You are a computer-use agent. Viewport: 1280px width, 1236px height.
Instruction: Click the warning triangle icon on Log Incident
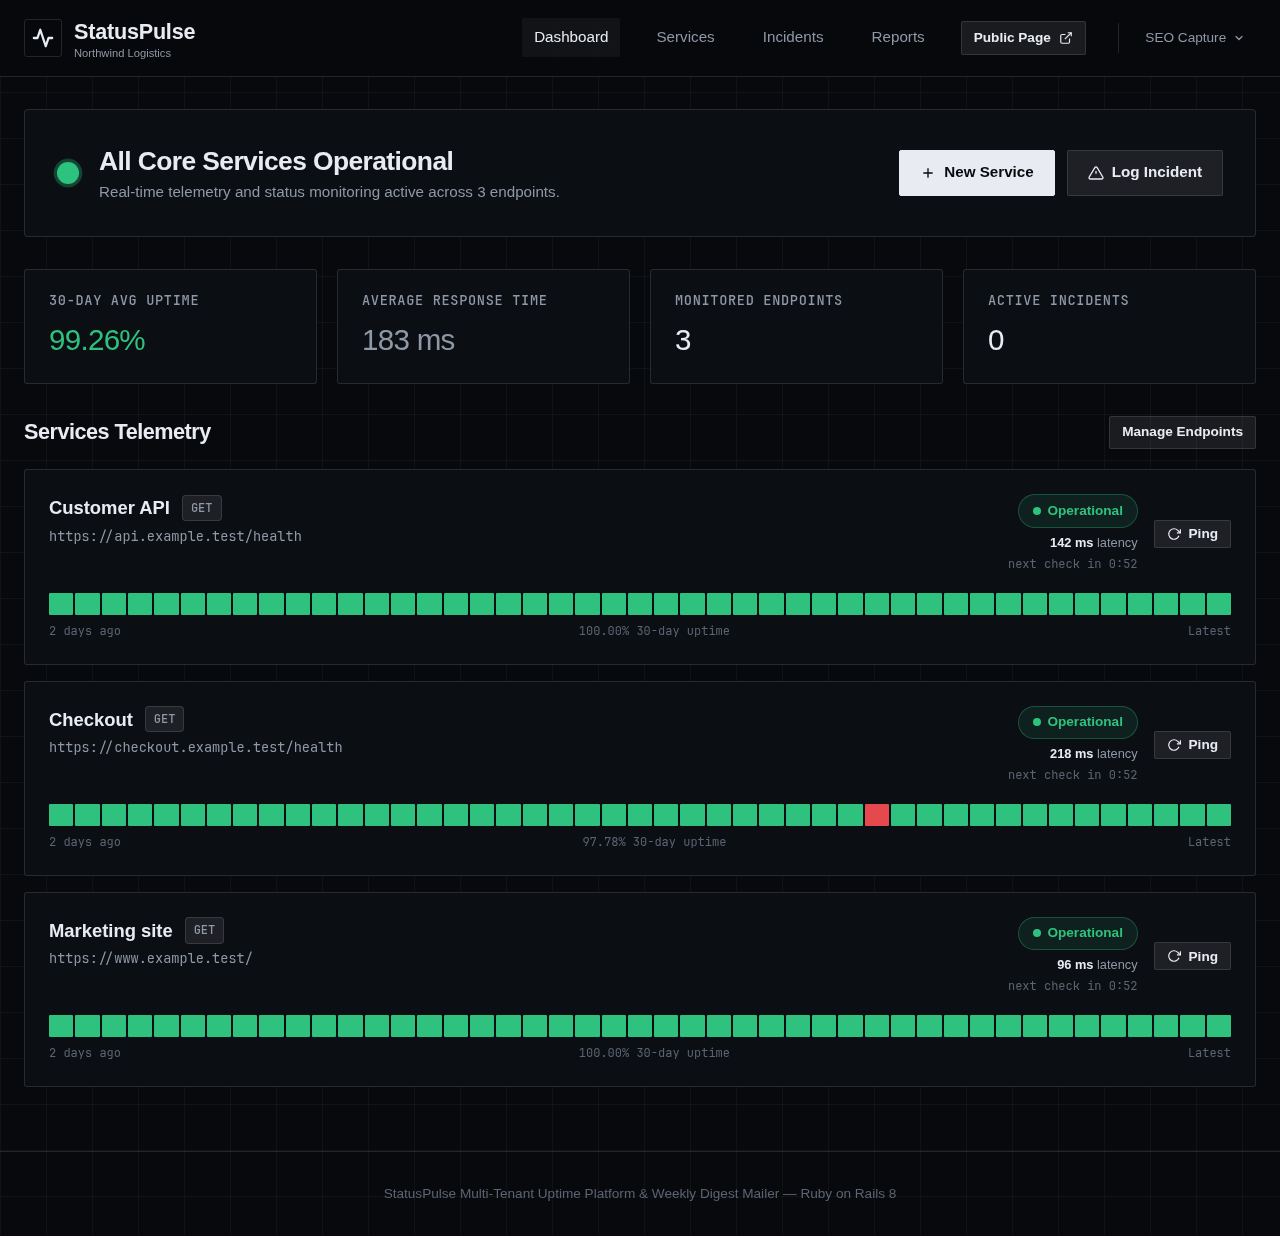pyautogui.click(x=1096, y=173)
